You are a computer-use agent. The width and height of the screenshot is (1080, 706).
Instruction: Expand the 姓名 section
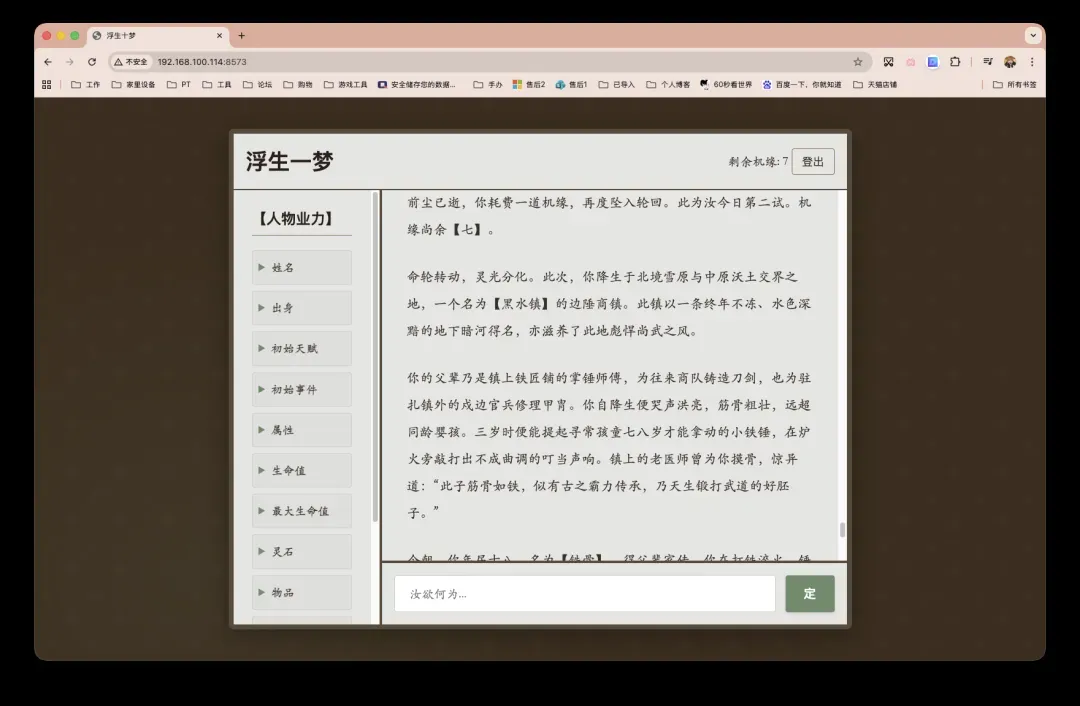(x=301, y=268)
